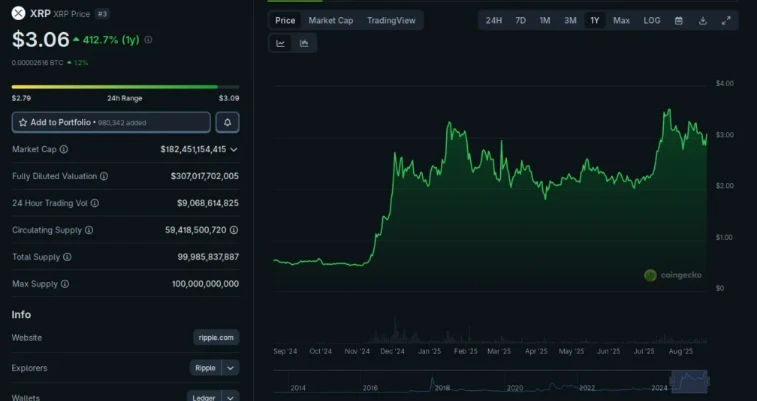Viewport: 757px width, 401px height.
Task: Open Fully Diluted Valuation info icon
Action: point(104,177)
